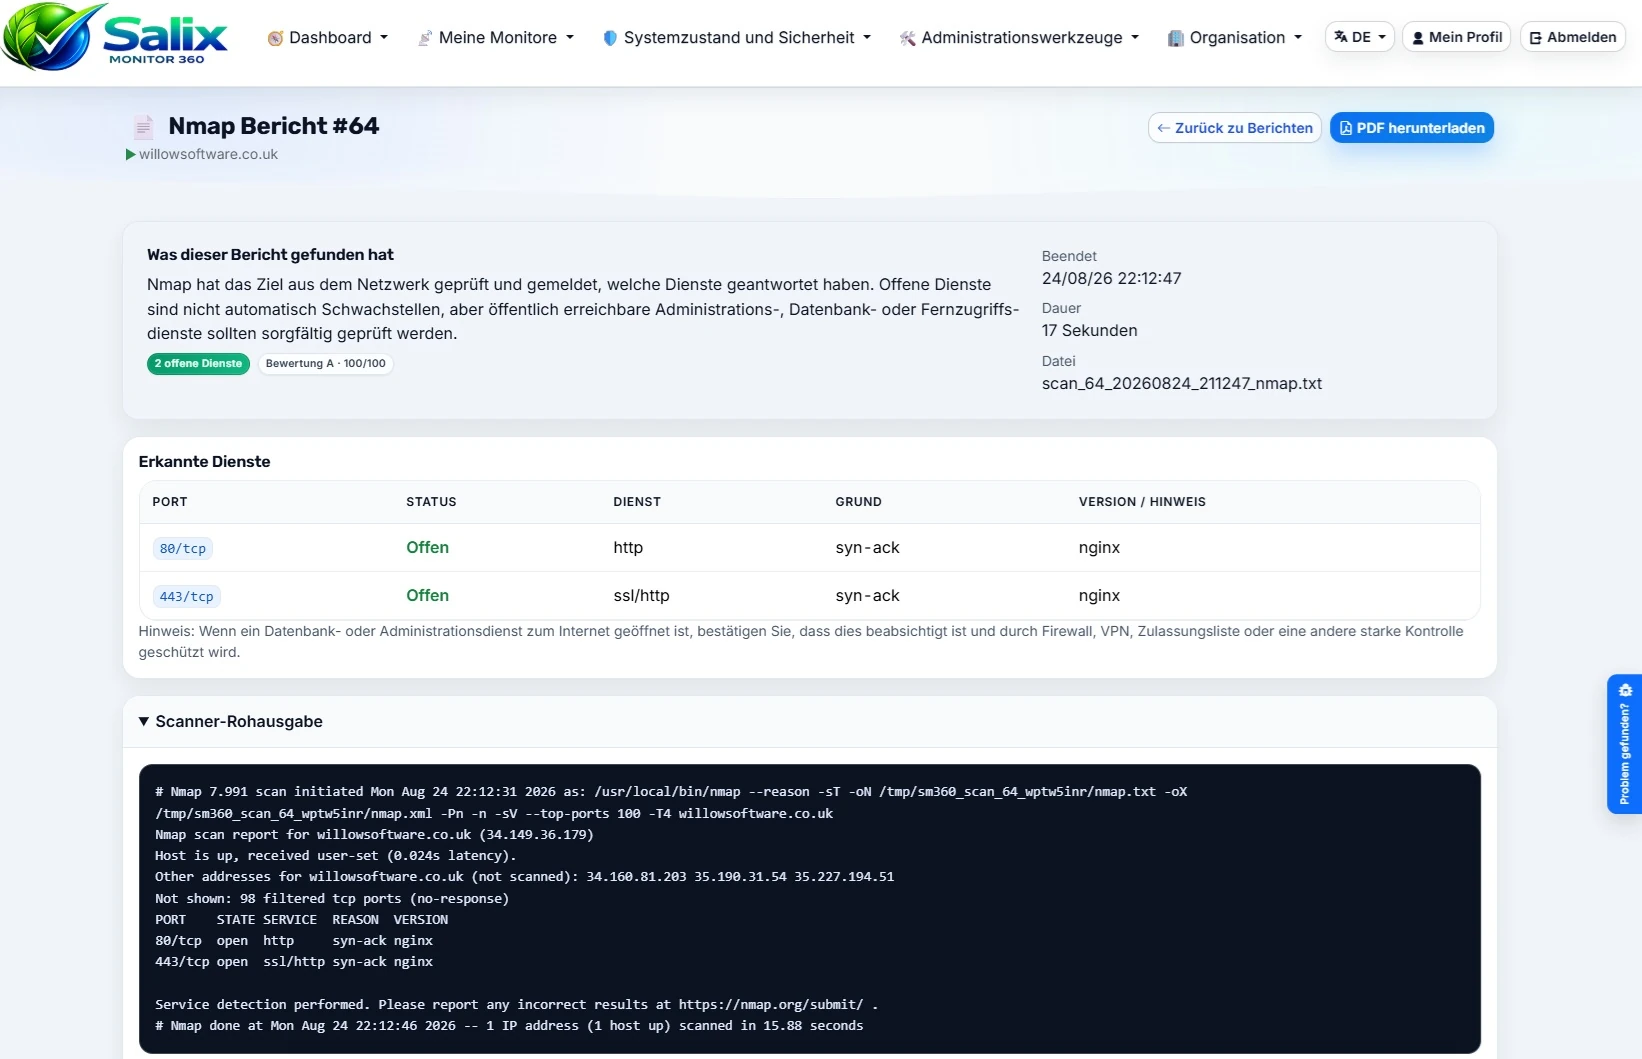Click the profile person icon
1642x1059 pixels.
click(x=1418, y=38)
